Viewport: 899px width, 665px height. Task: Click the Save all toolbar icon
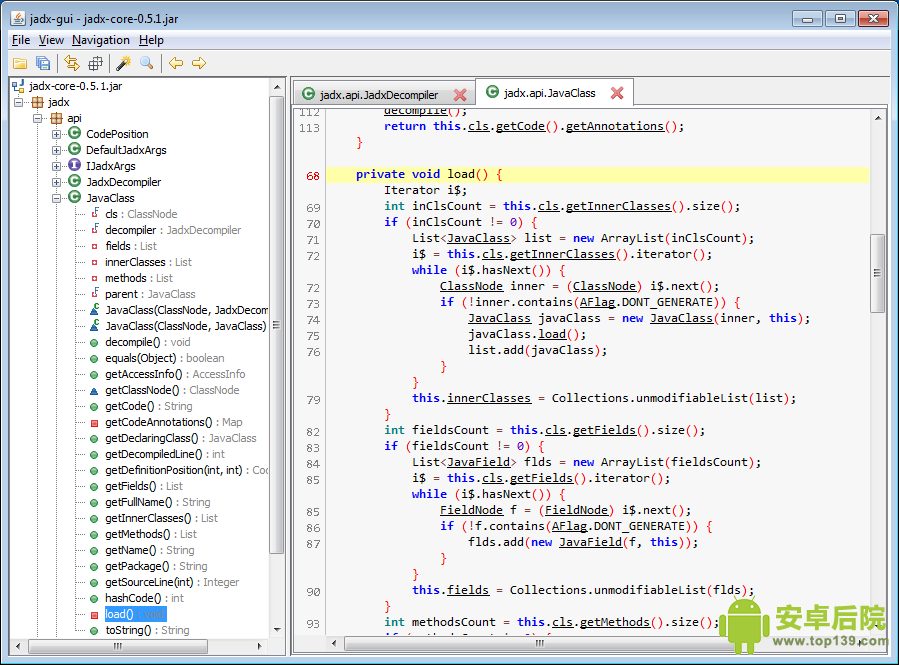pyautogui.click(x=43, y=63)
